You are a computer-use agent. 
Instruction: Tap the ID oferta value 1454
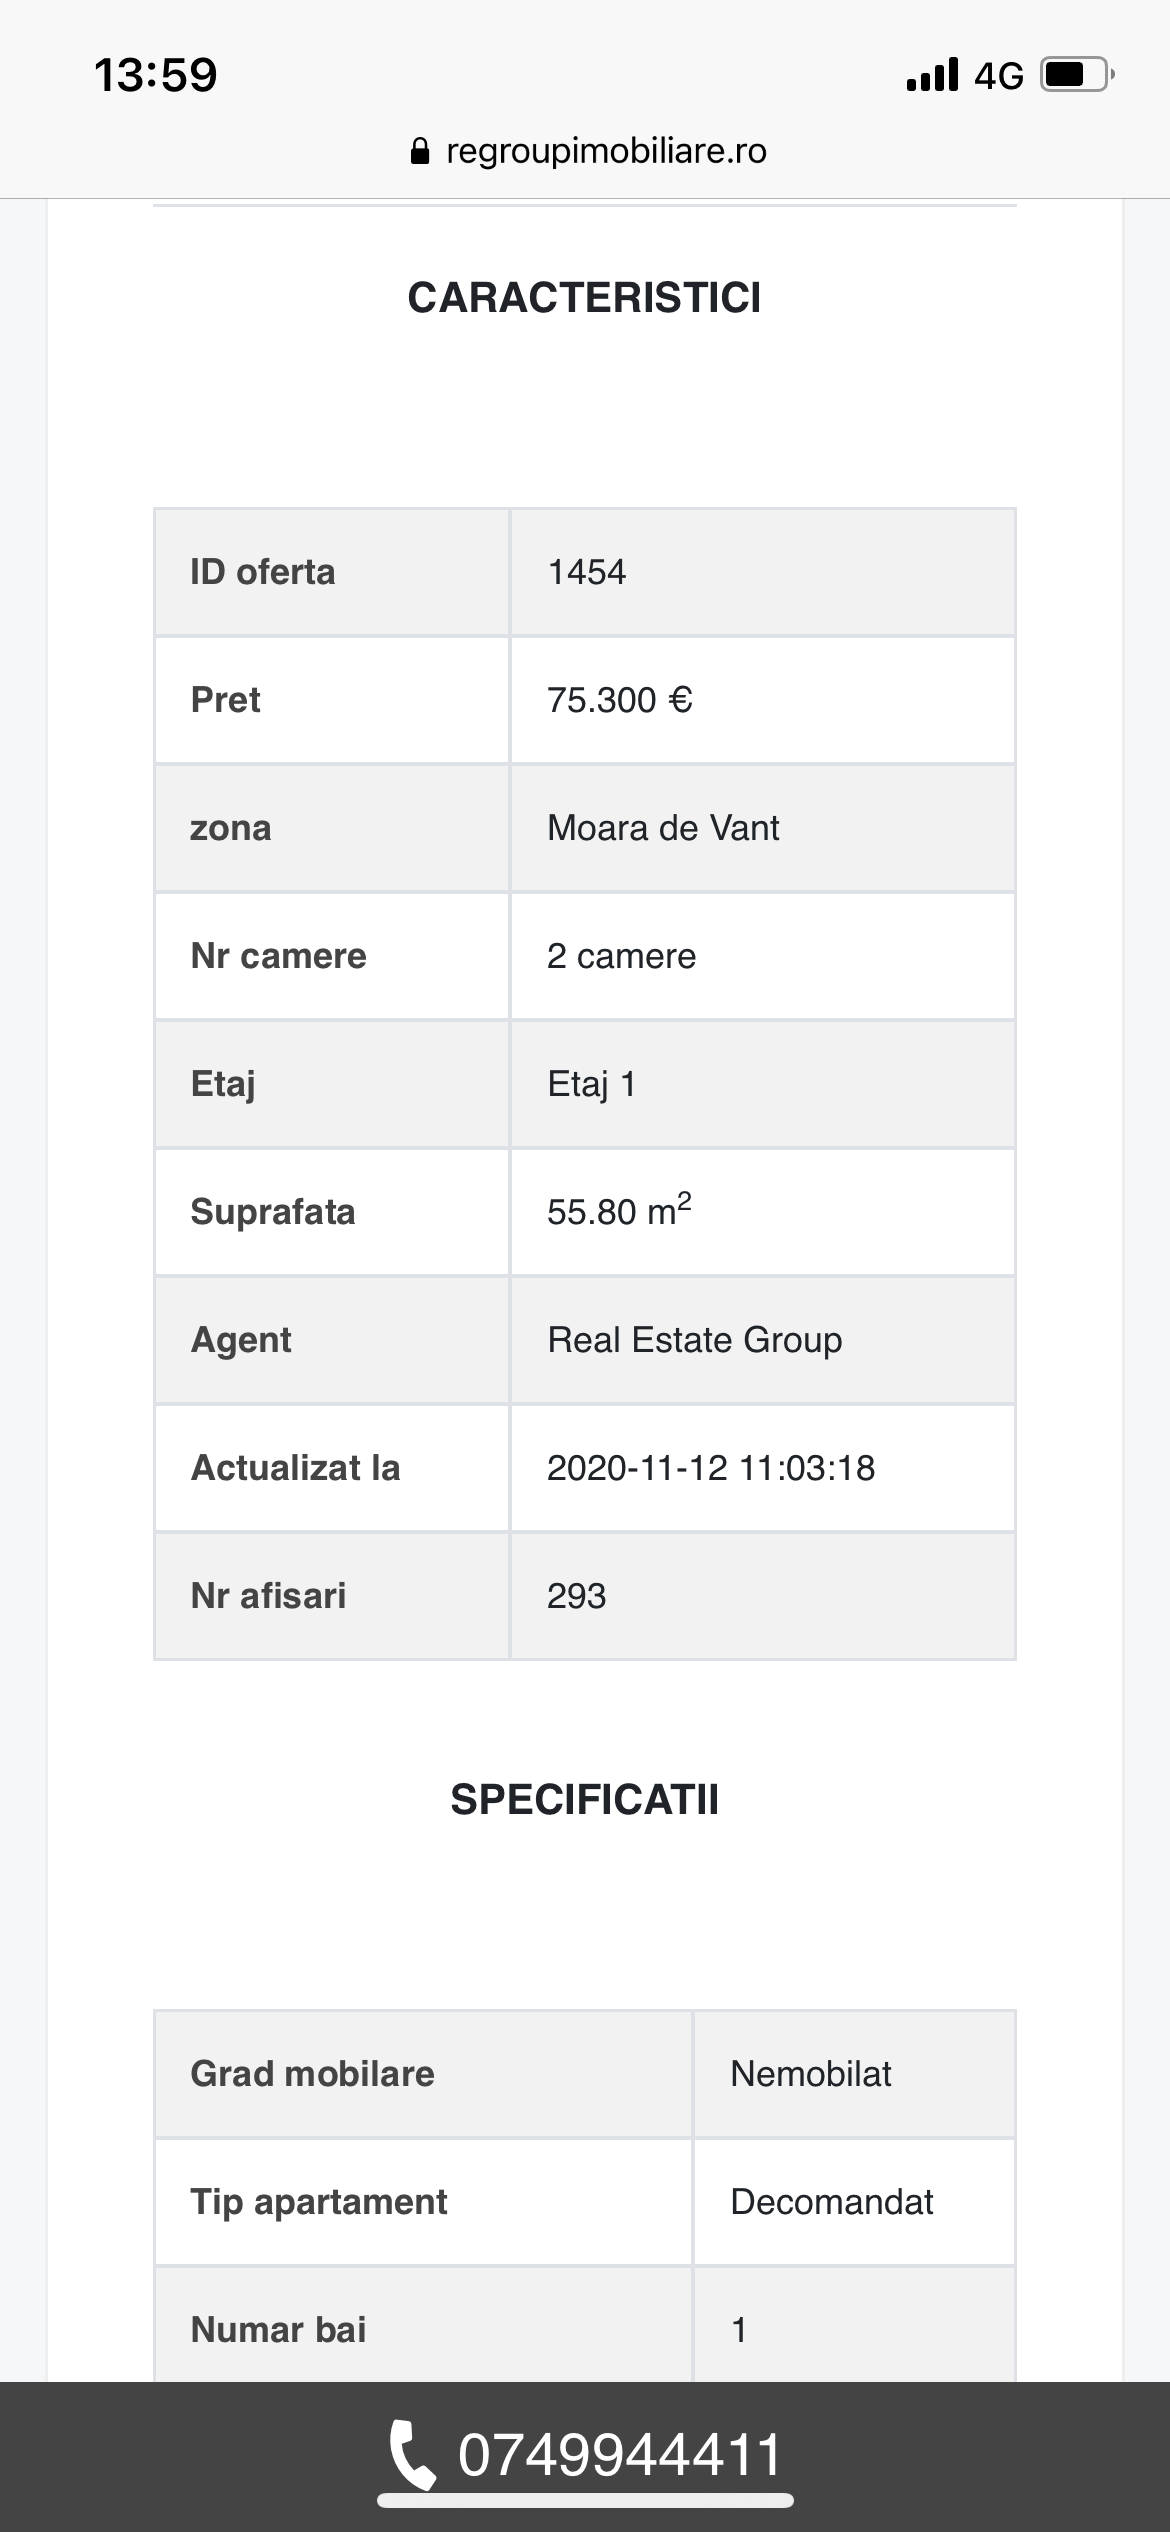point(587,572)
